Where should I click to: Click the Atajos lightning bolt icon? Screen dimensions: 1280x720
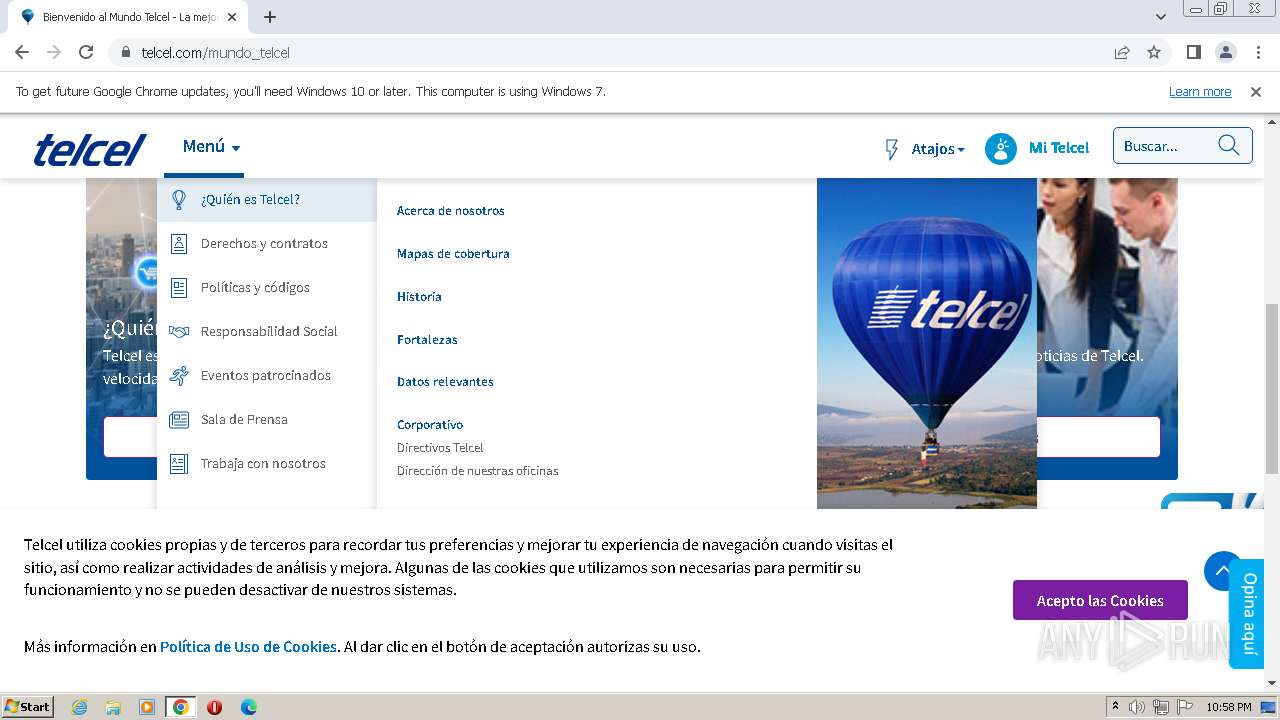point(892,149)
